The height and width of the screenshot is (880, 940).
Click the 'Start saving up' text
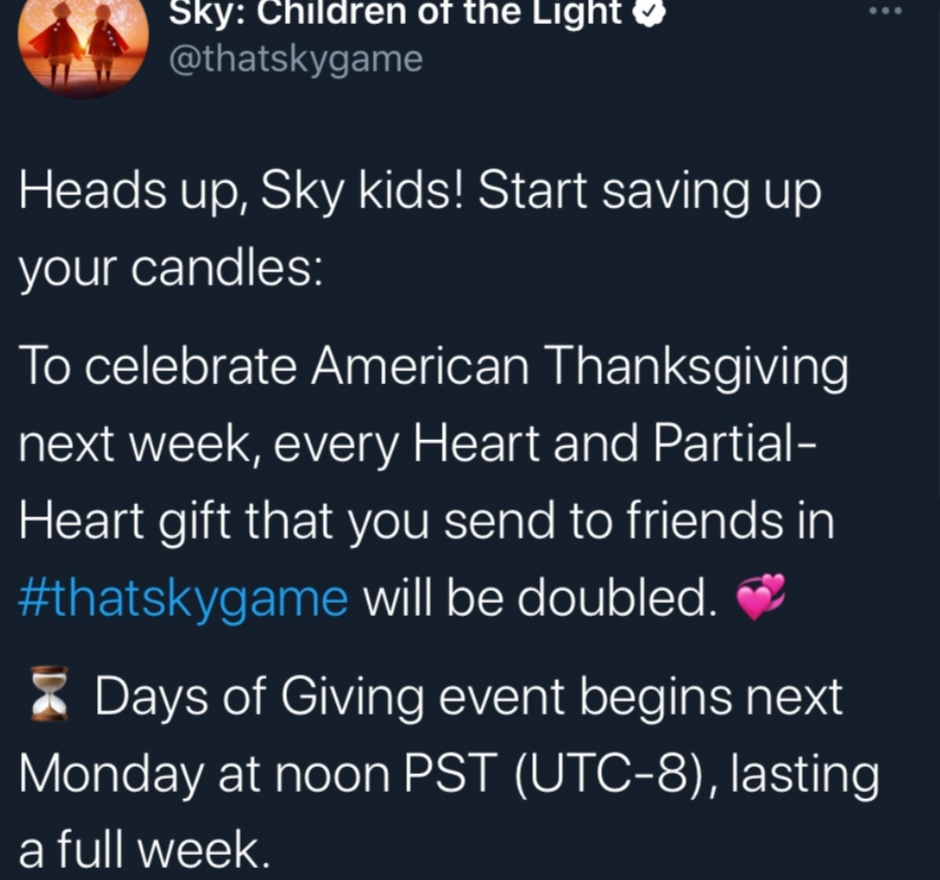[x=650, y=192]
